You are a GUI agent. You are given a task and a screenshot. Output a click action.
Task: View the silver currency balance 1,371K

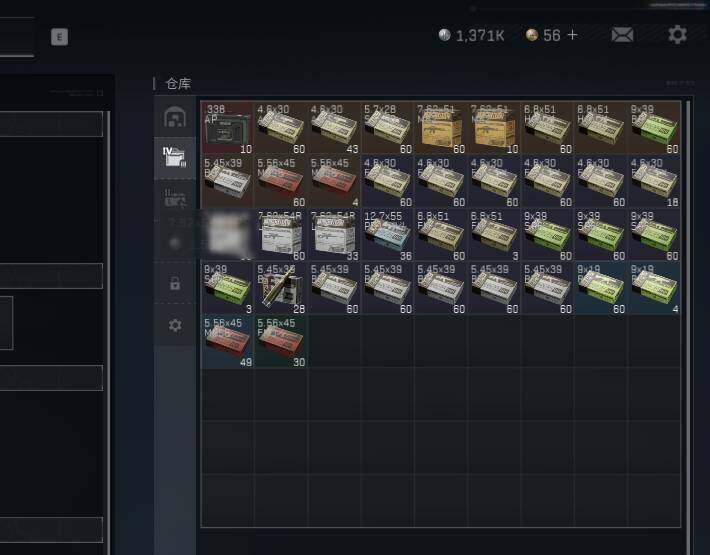point(471,35)
